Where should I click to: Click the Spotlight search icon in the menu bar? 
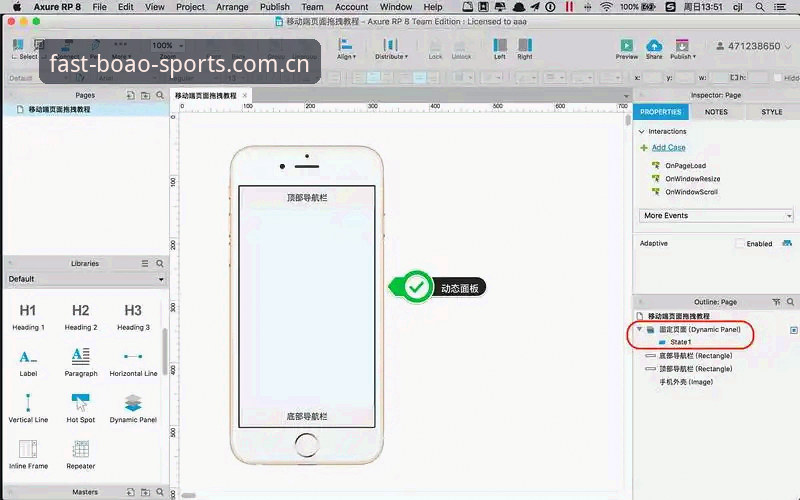[x=760, y=7]
